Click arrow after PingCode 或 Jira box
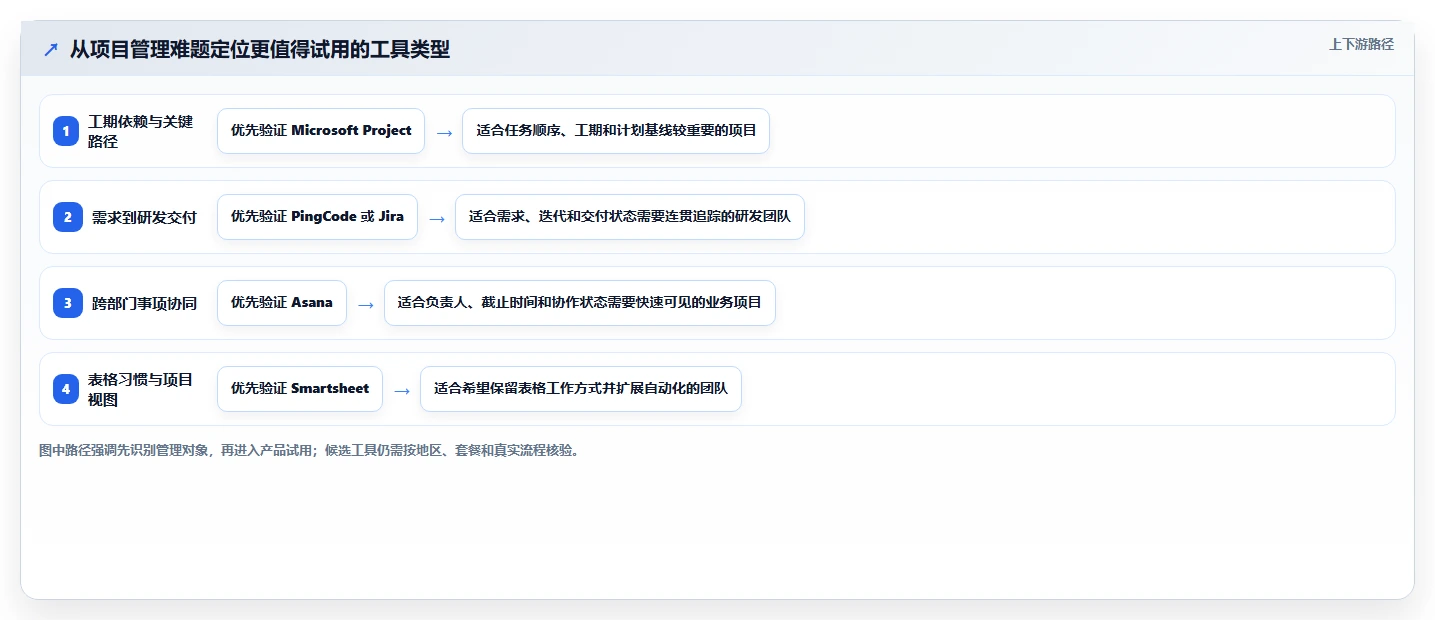The image size is (1435, 620). pyautogui.click(x=437, y=218)
